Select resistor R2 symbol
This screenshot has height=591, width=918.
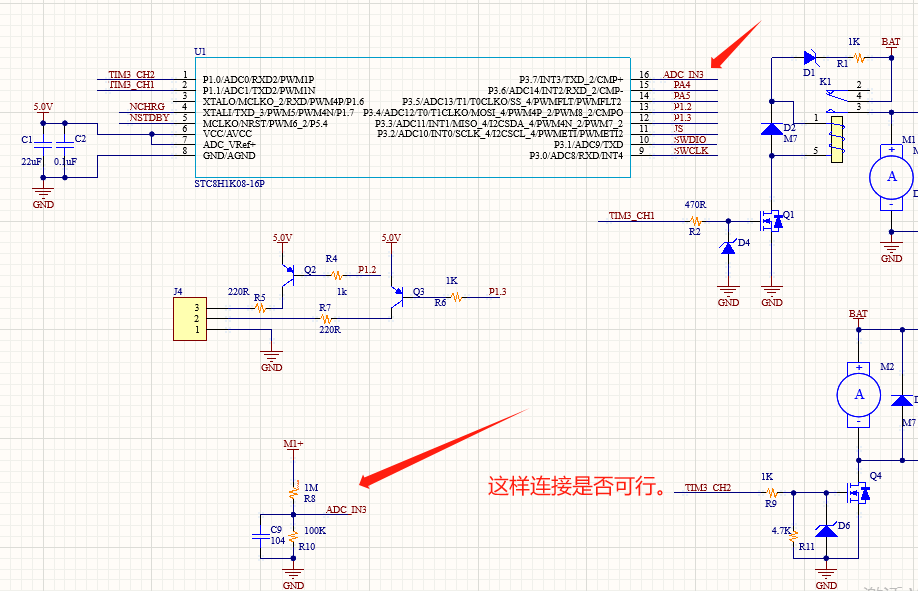[x=695, y=221]
